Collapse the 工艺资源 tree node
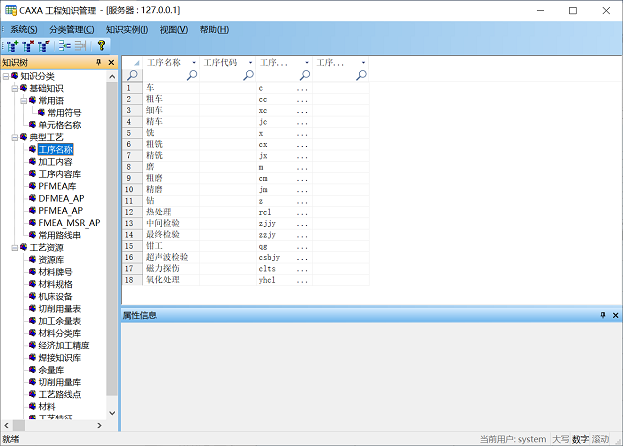The height and width of the screenshot is (446, 623). [15, 247]
